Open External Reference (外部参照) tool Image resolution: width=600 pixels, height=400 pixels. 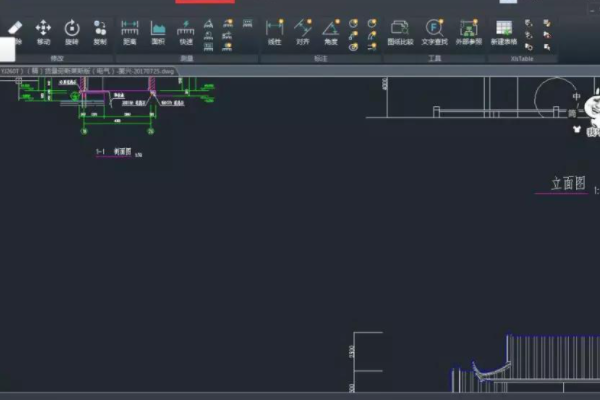pyautogui.click(x=467, y=31)
